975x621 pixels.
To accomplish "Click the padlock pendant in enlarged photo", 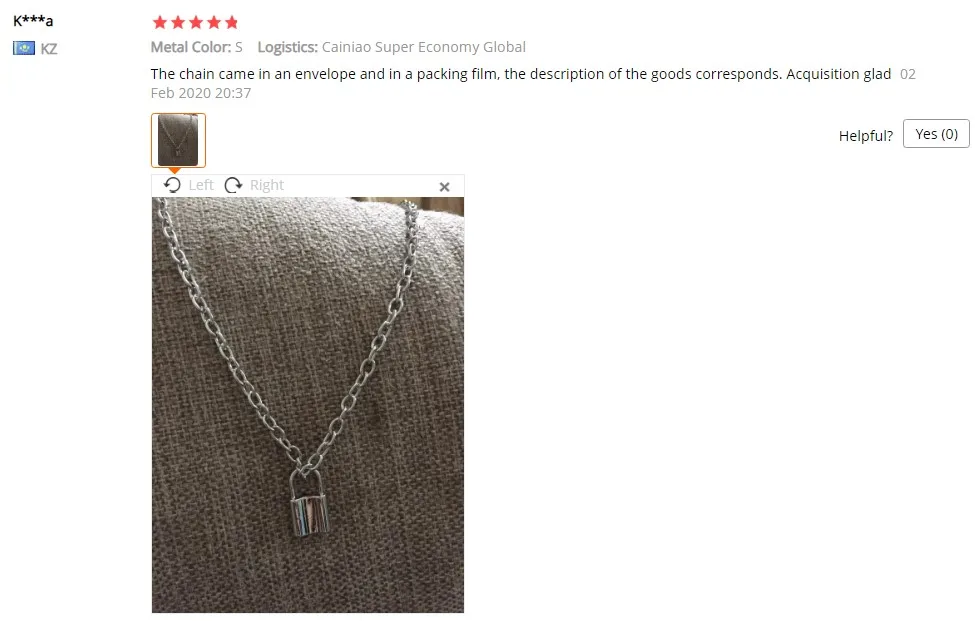I will coord(309,505).
